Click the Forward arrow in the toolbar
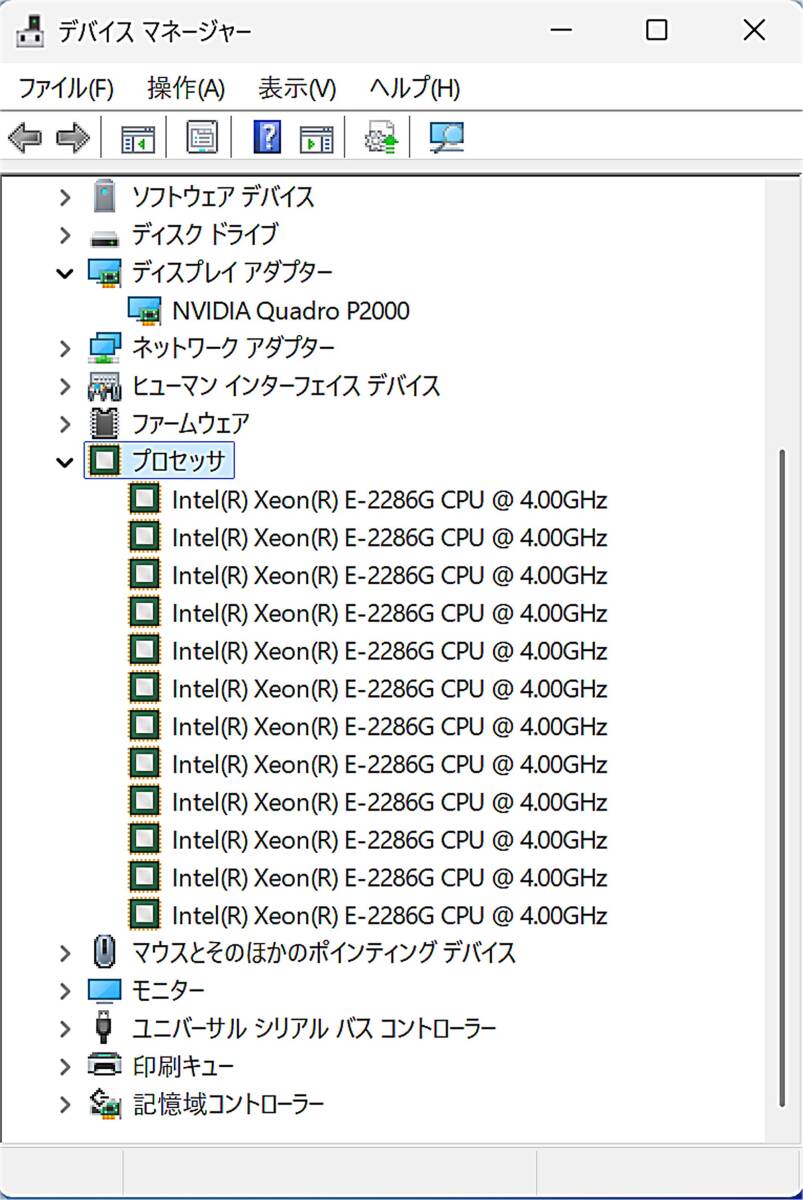 (73, 138)
